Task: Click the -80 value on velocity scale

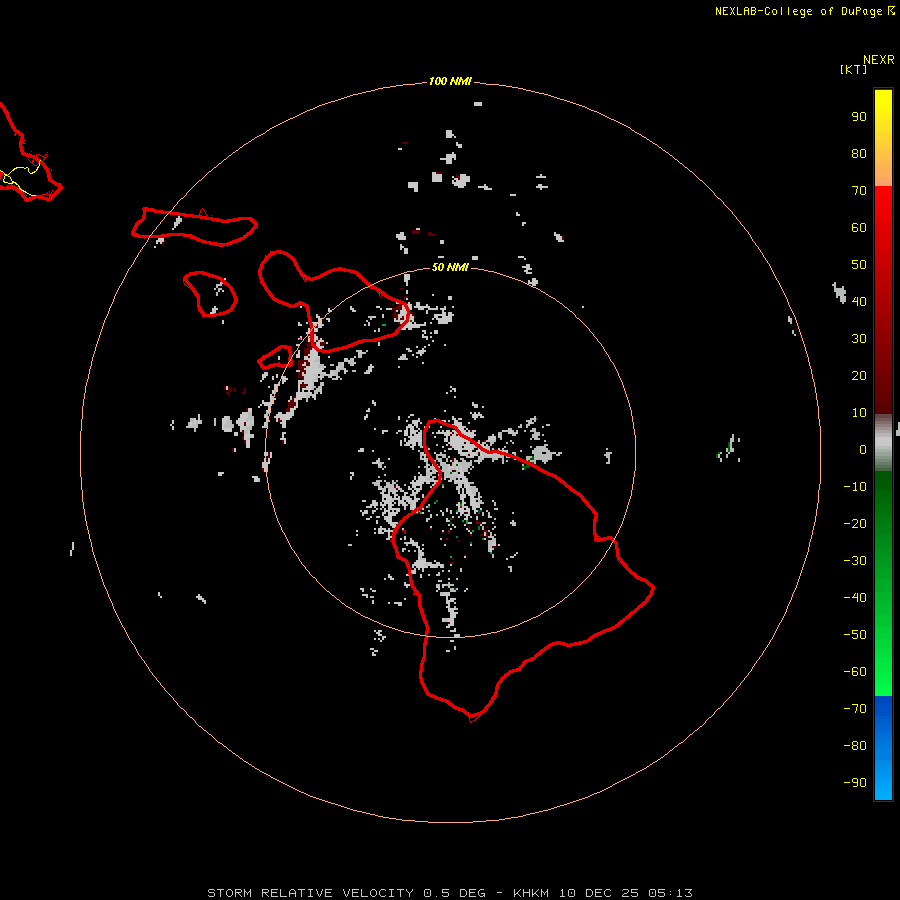Action: point(855,746)
